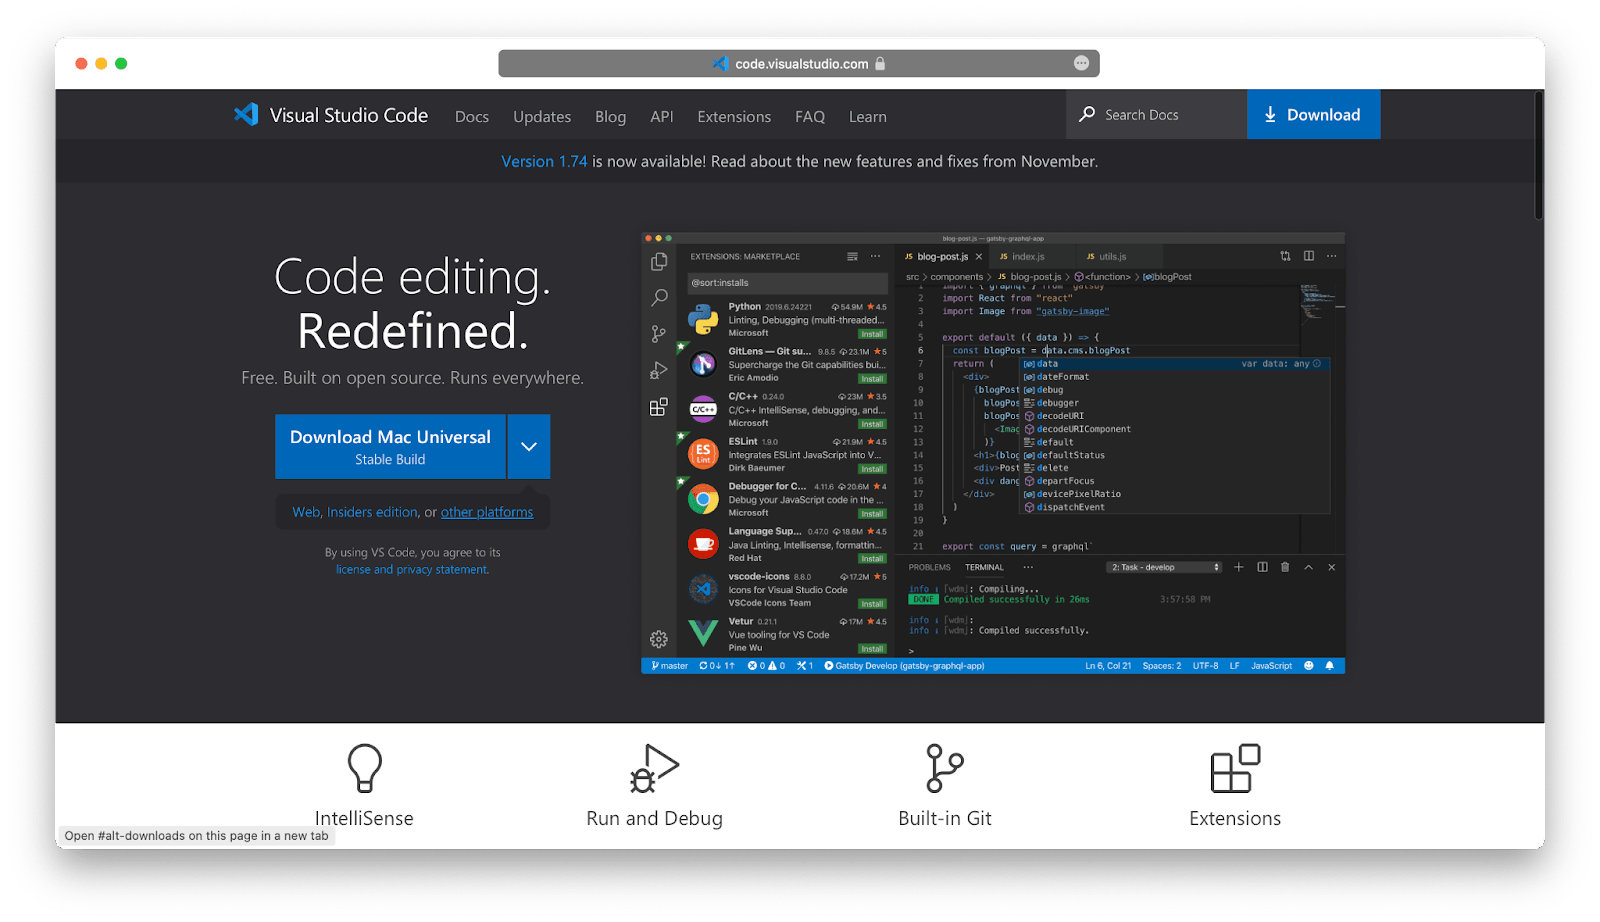Viewport: 1600px width, 922px height.
Task: Open the 'other platforms' link
Action: pyautogui.click(x=487, y=512)
